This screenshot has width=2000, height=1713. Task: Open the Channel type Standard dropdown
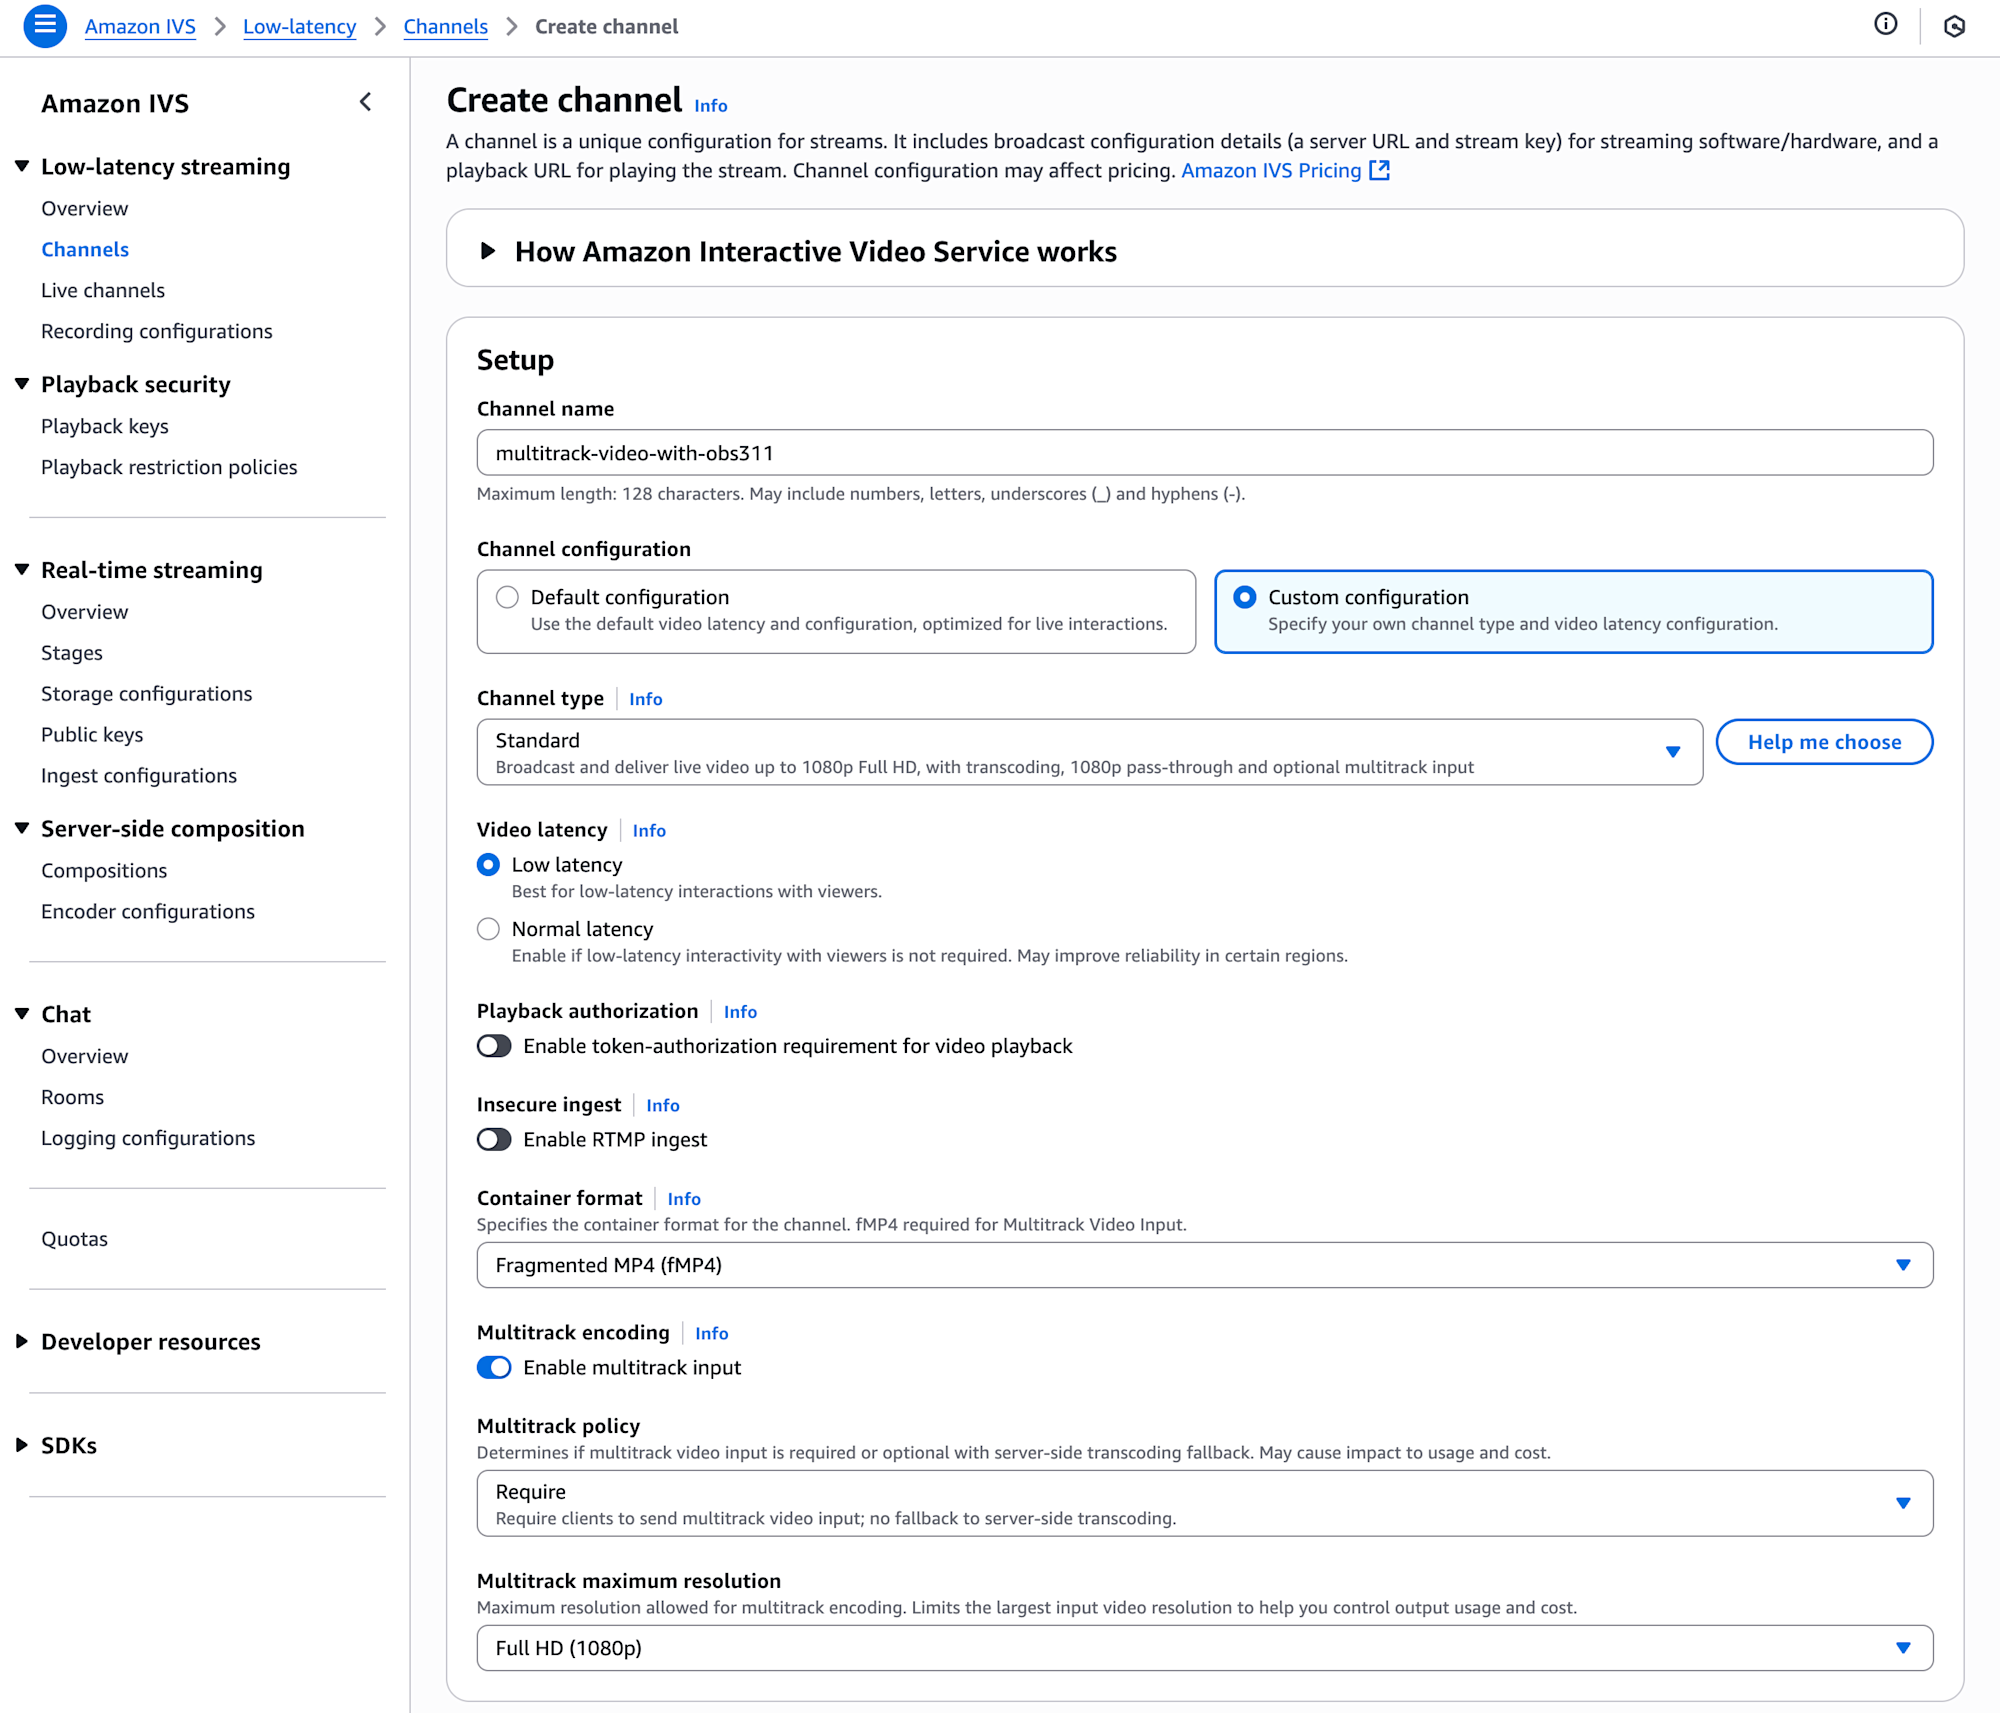1090,752
